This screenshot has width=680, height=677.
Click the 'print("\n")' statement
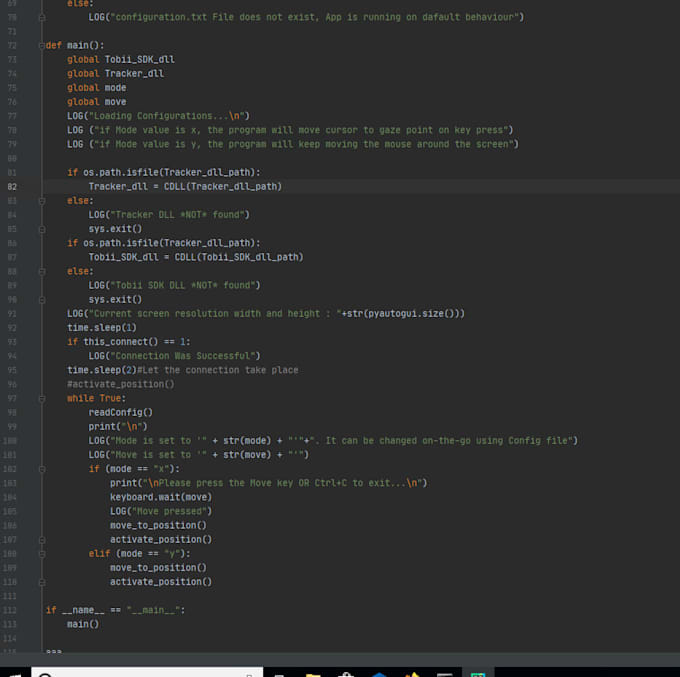pos(118,427)
